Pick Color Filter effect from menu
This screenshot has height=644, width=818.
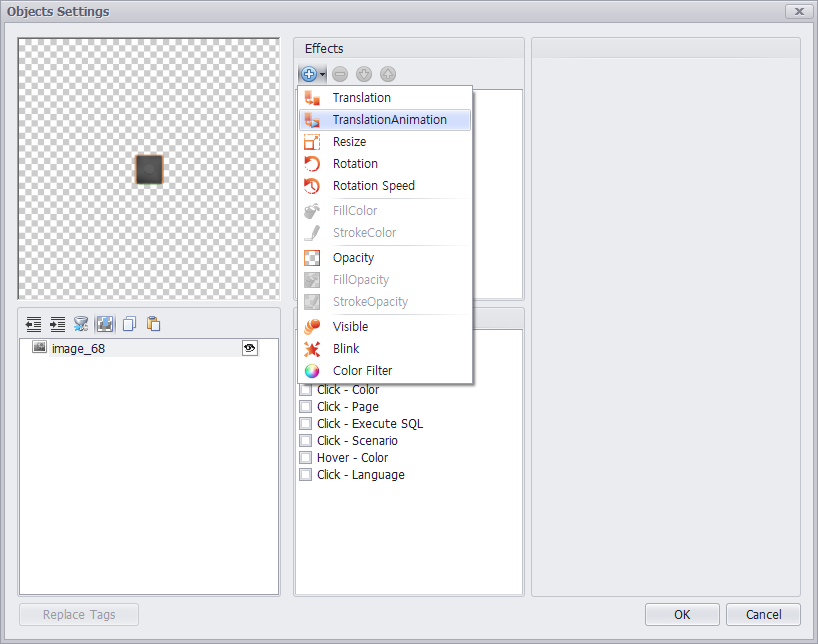click(362, 371)
